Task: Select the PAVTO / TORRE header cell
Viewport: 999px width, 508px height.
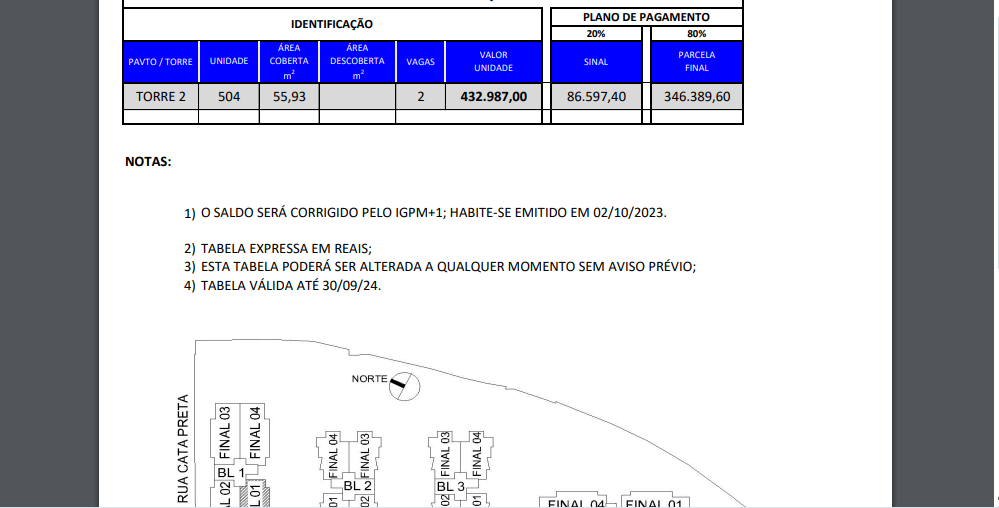Action: pyautogui.click(x=161, y=62)
